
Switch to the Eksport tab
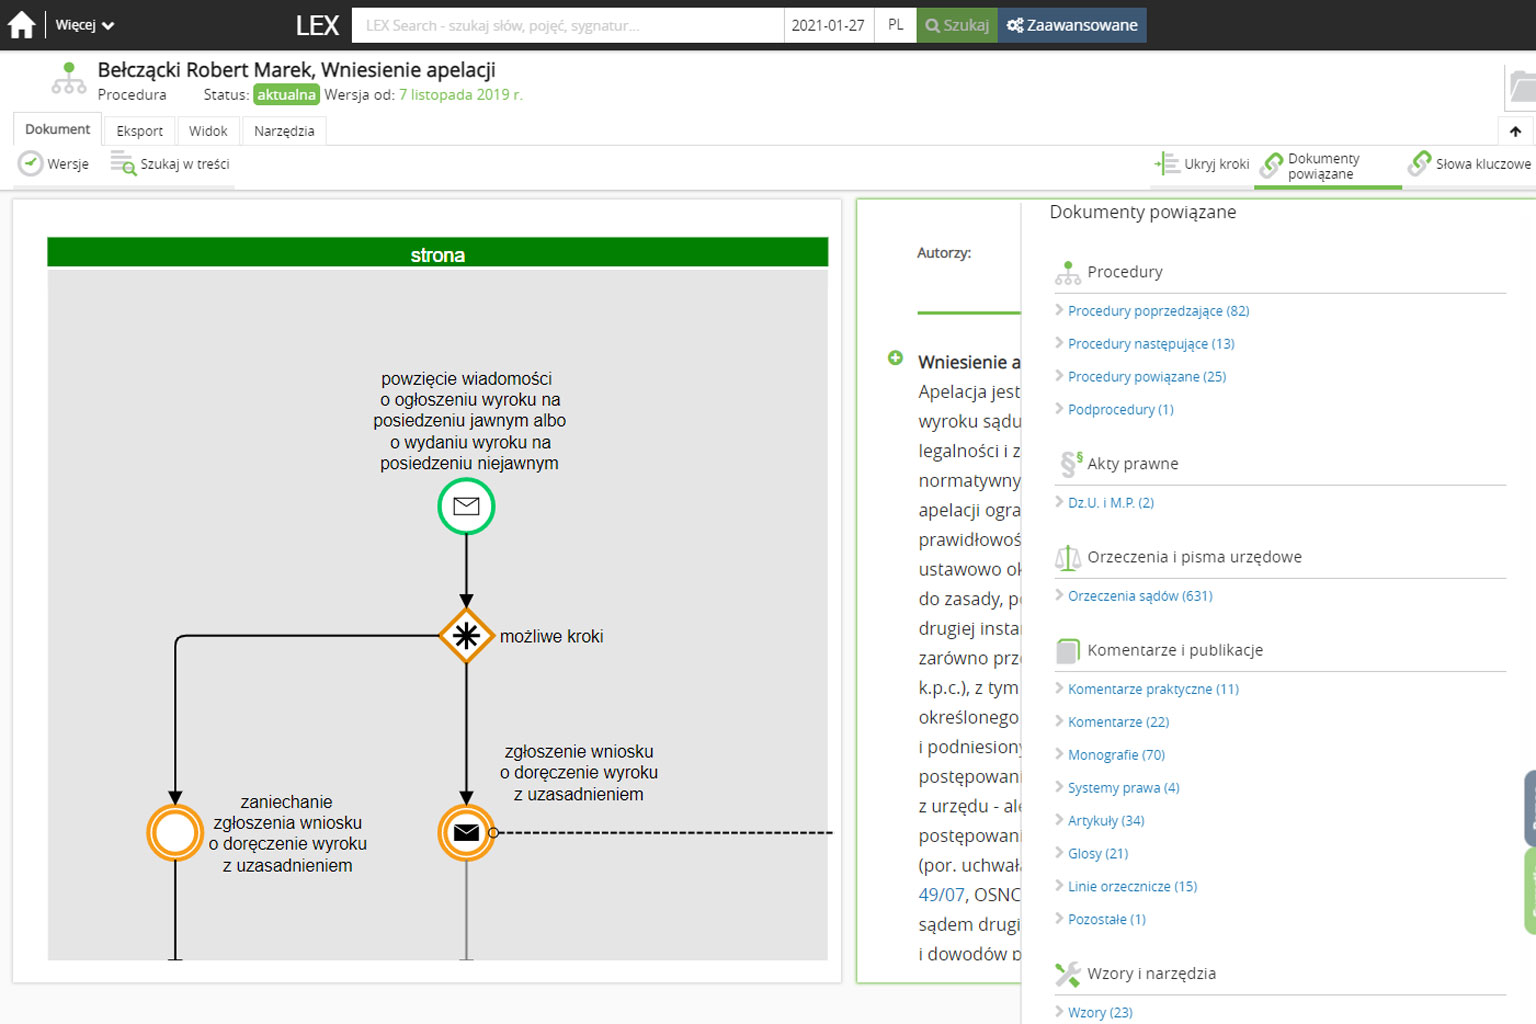pyautogui.click(x=139, y=131)
